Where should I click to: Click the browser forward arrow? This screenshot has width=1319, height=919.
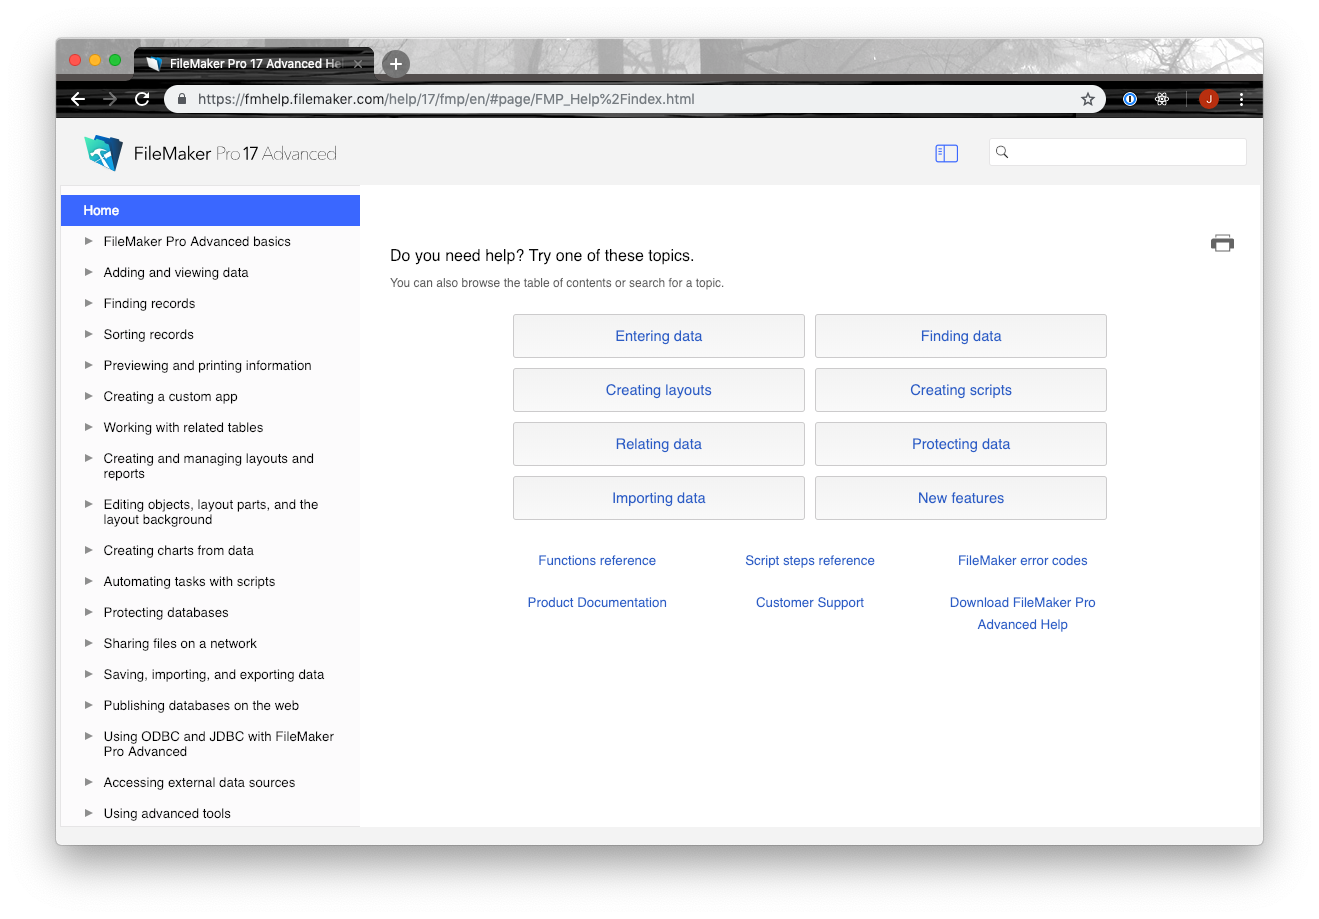click(x=110, y=99)
